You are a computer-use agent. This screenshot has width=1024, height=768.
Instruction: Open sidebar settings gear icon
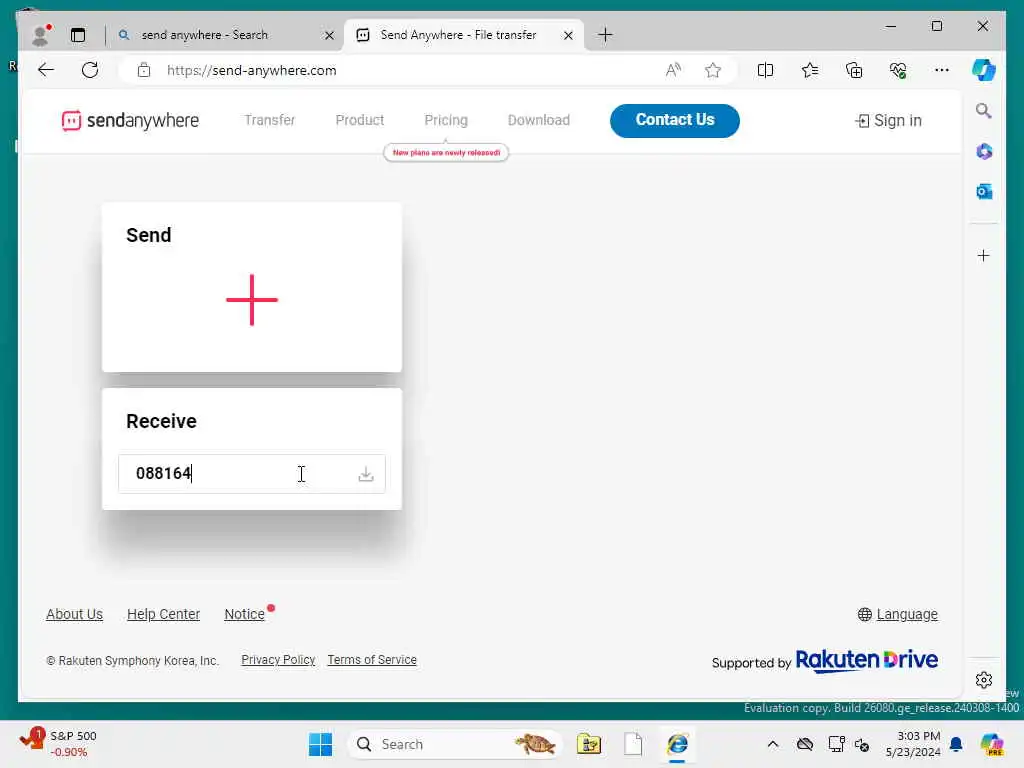(984, 680)
